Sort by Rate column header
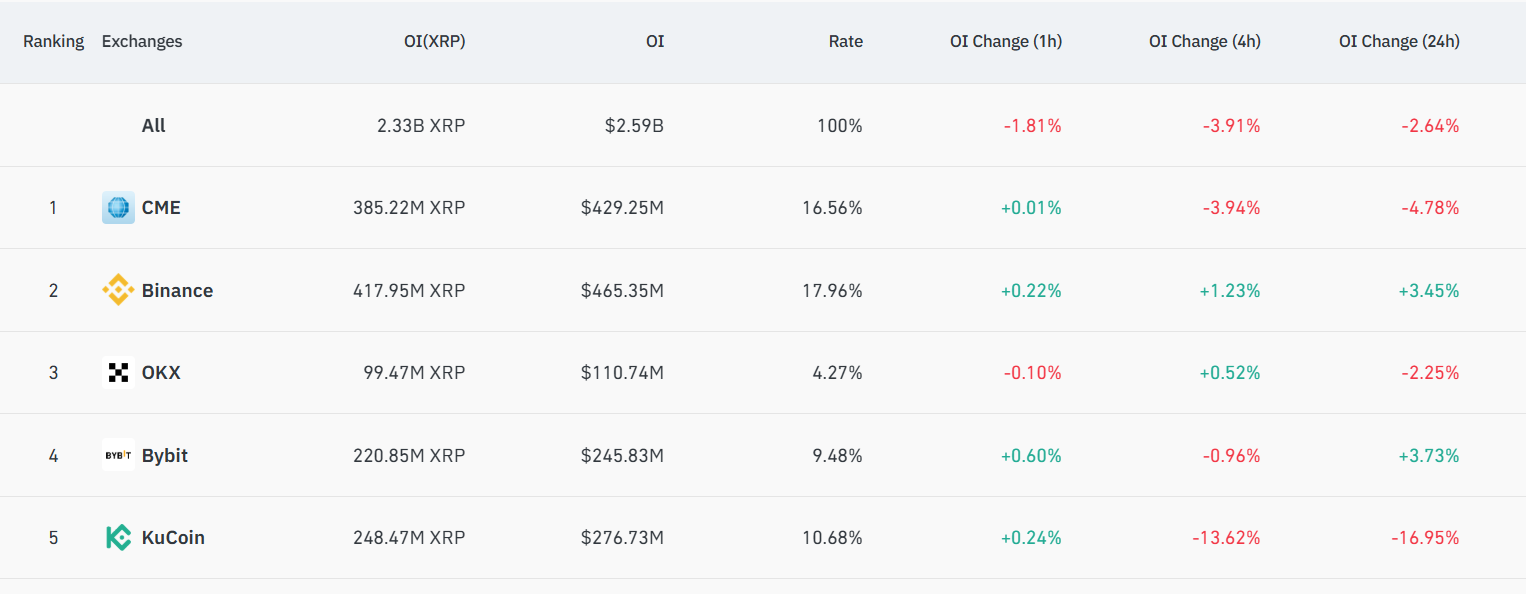1526x594 pixels. click(x=846, y=42)
